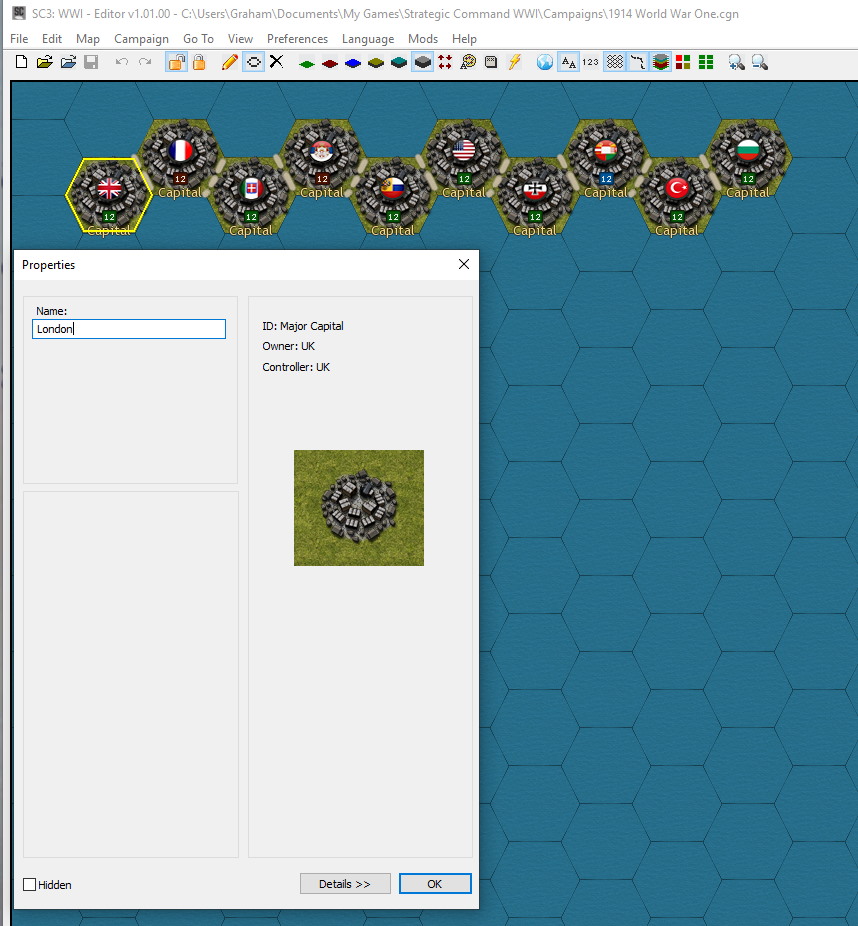Select the Italian flag capital hex
This screenshot has height=926, width=858.
[251, 195]
